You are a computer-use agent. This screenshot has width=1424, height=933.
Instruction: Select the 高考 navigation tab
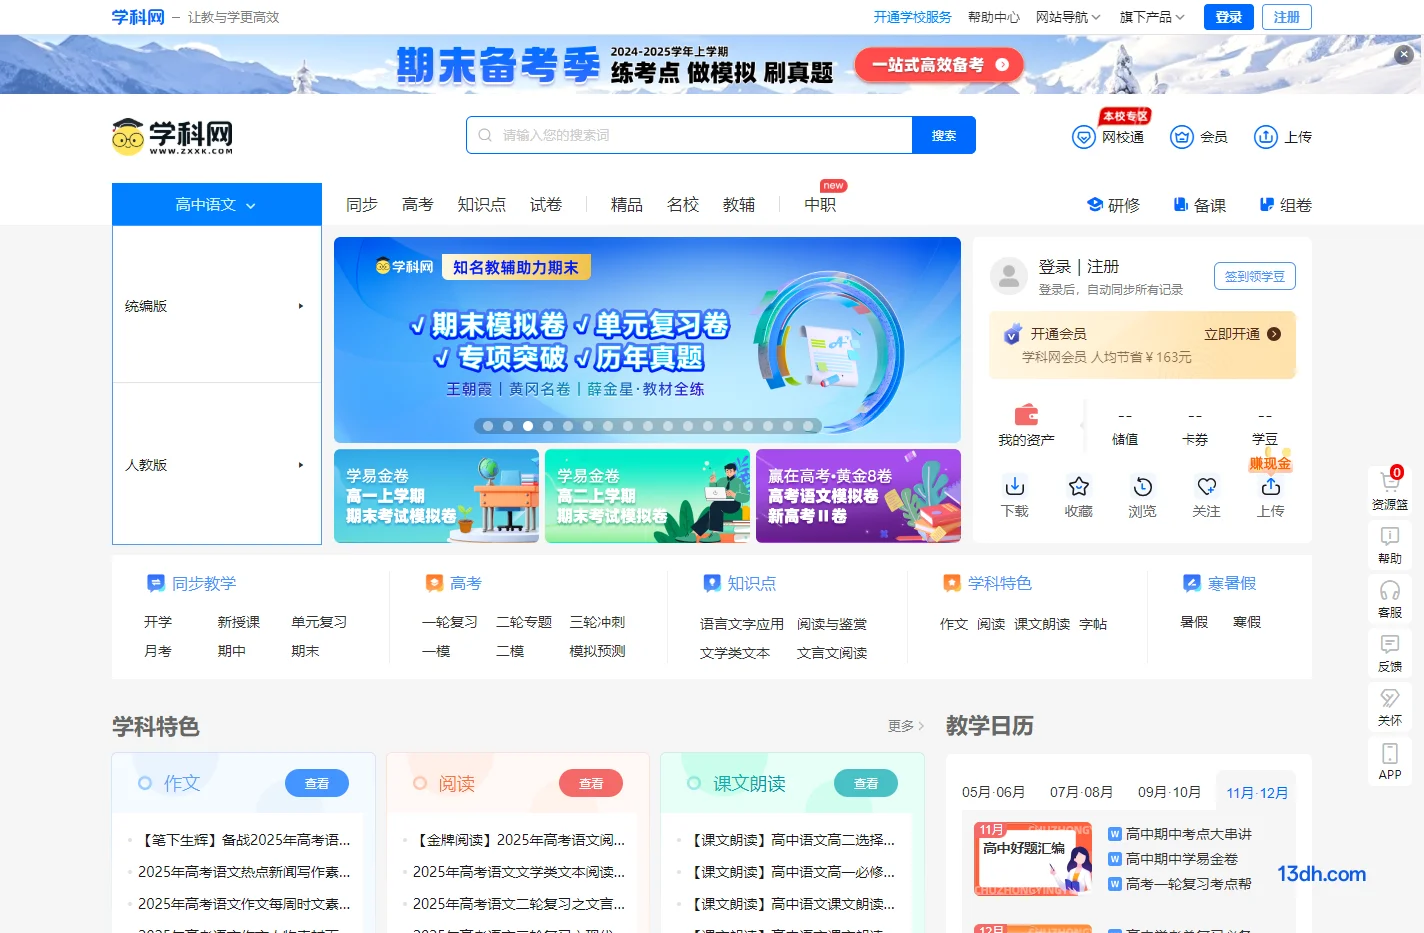(x=418, y=205)
